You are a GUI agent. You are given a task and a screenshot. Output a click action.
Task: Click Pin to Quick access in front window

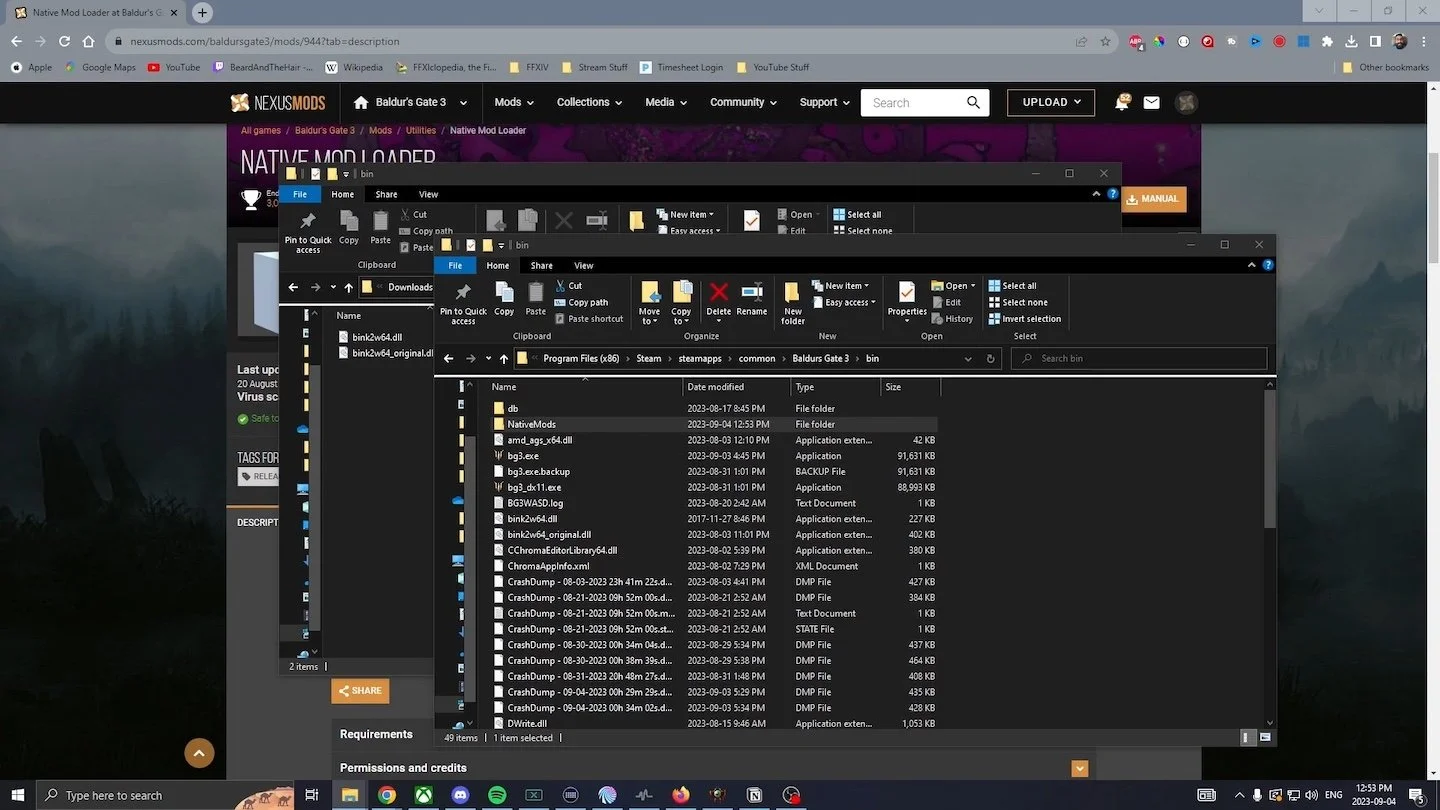(463, 302)
